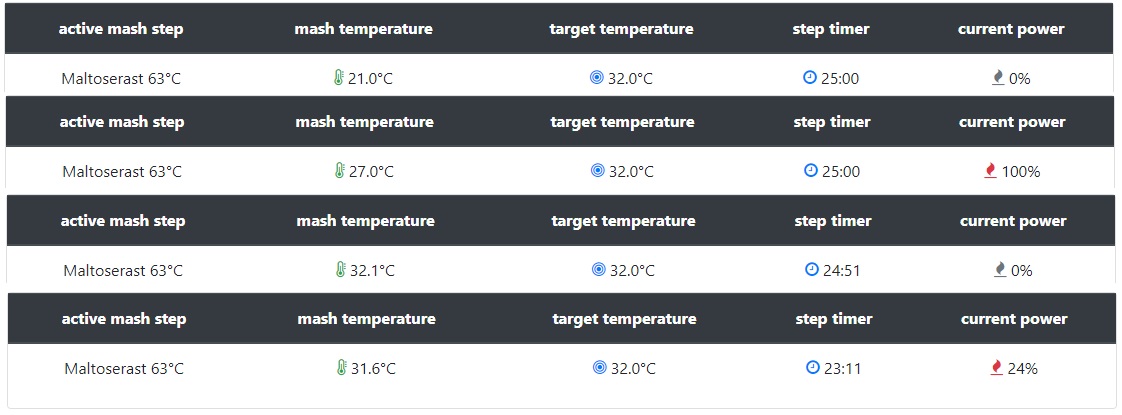Click the 23:11 step timer value
The height and width of the screenshot is (415, 1122).
tap(841, 368)
